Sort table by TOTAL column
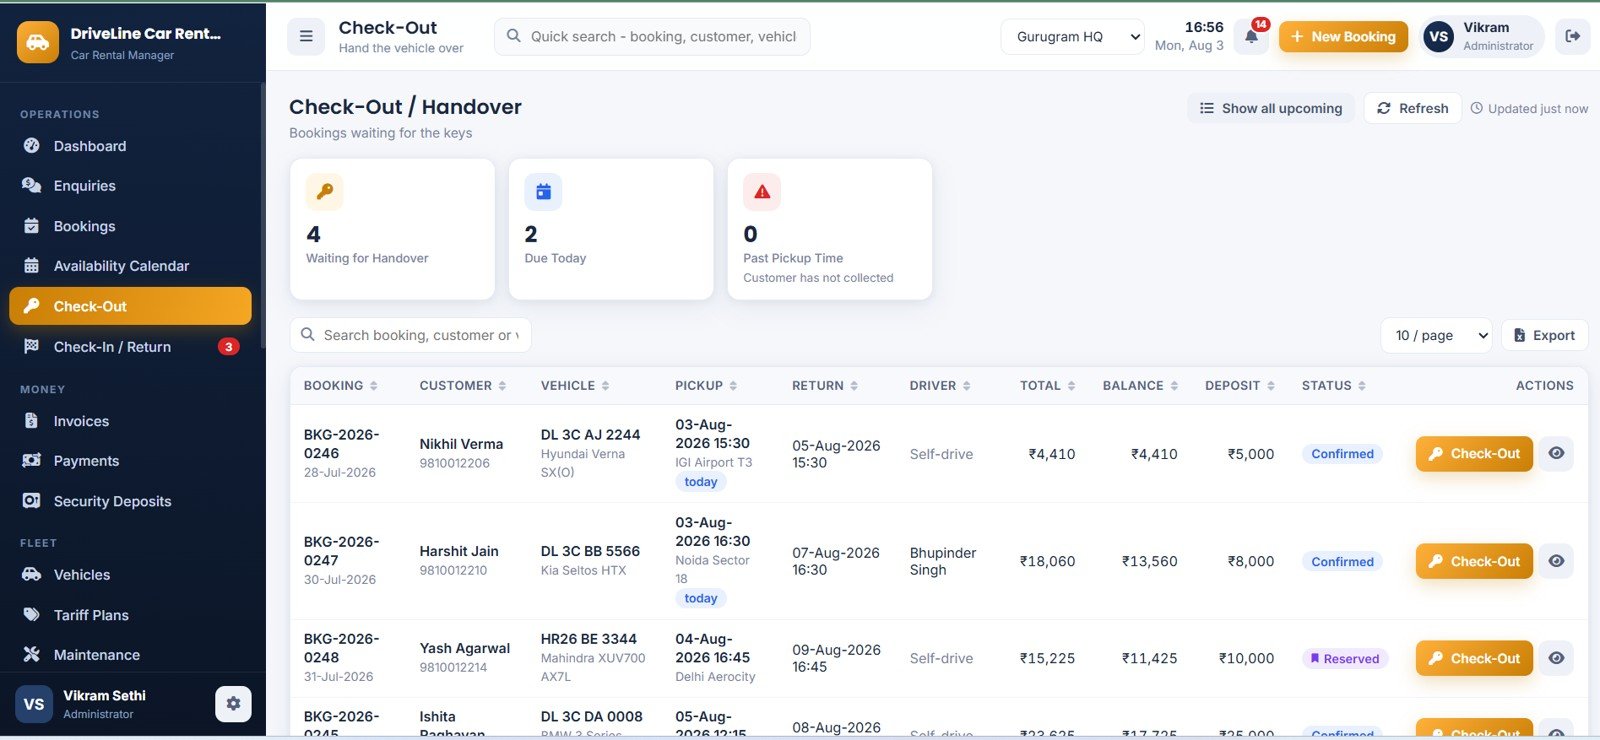The height and width of the screenshot is (740, 1600). pos(1047,386)
